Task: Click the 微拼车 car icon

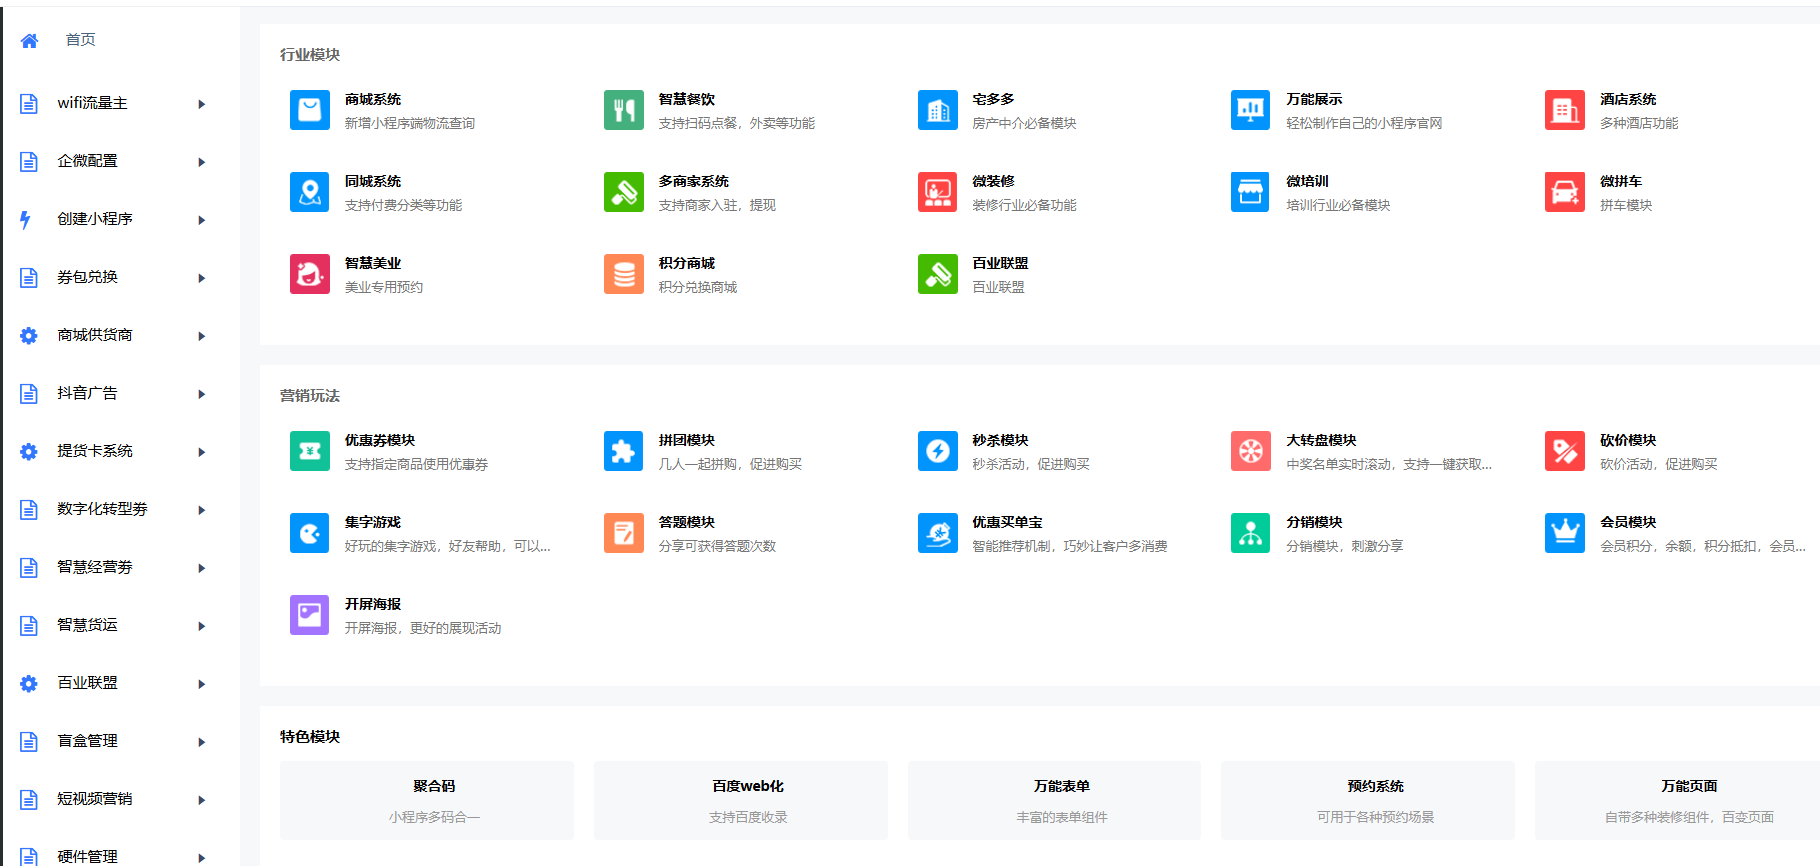Action: (x=1565, y=192)
